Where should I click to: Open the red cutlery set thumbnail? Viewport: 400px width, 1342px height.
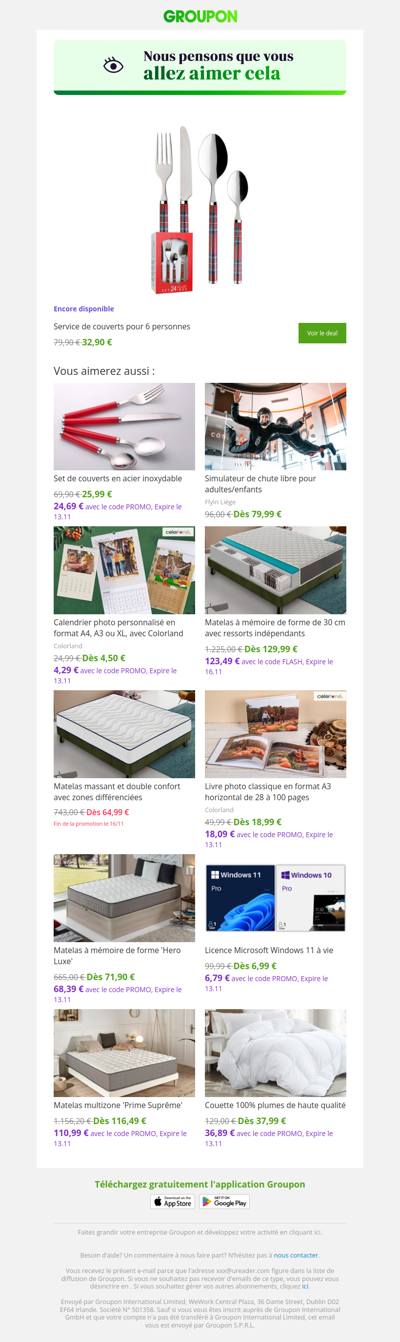click(x=124, y=427)
